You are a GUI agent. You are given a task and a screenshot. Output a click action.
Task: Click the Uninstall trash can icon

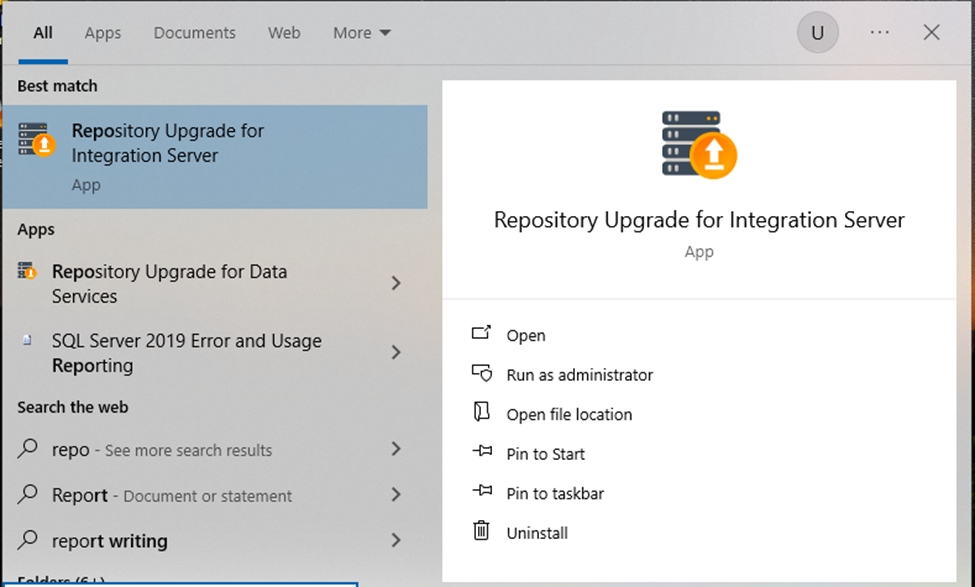[481, 532]
